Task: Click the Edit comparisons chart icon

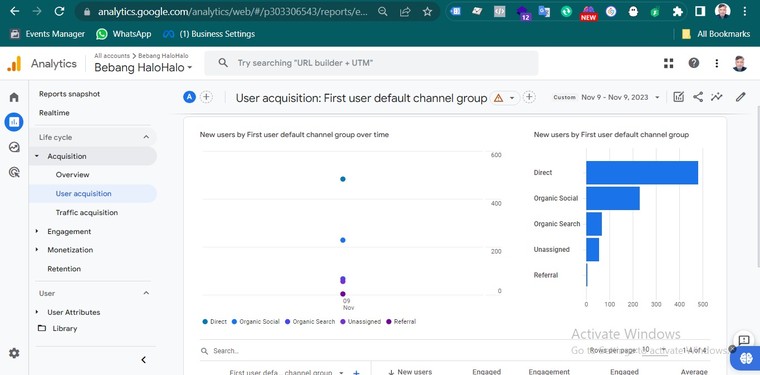Action: 679,97
